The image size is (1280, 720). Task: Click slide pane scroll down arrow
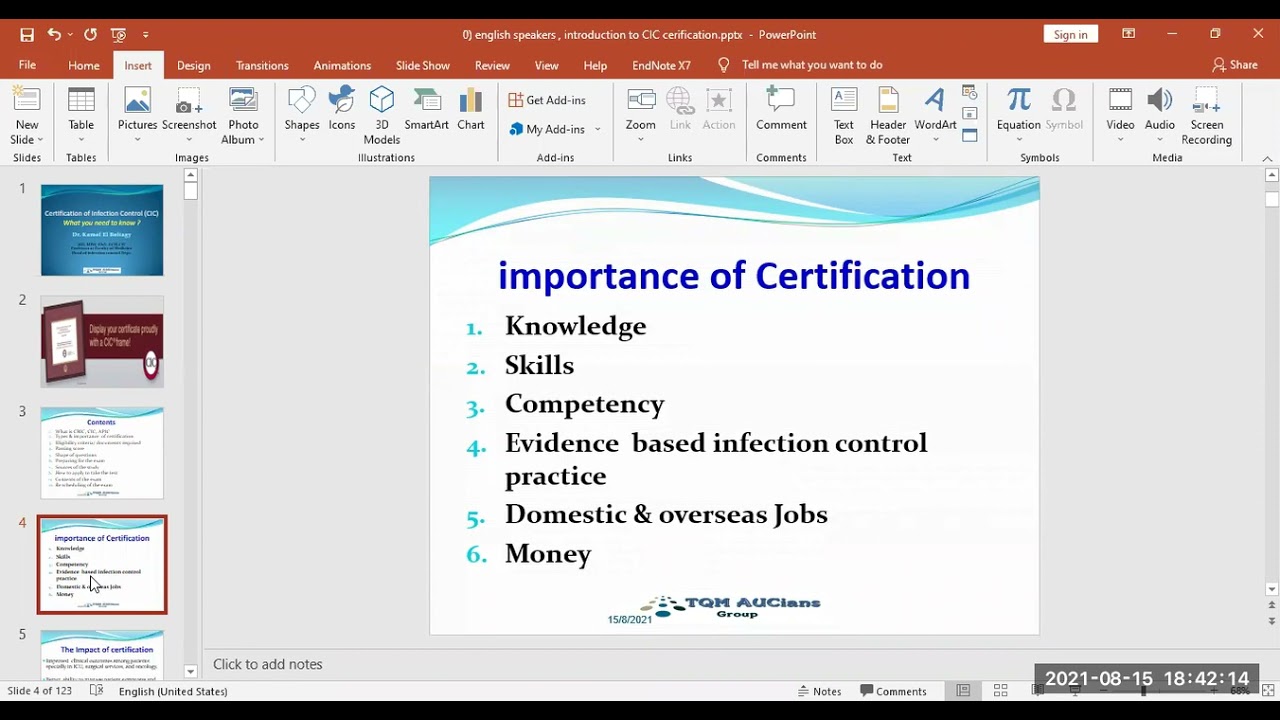1272,589
